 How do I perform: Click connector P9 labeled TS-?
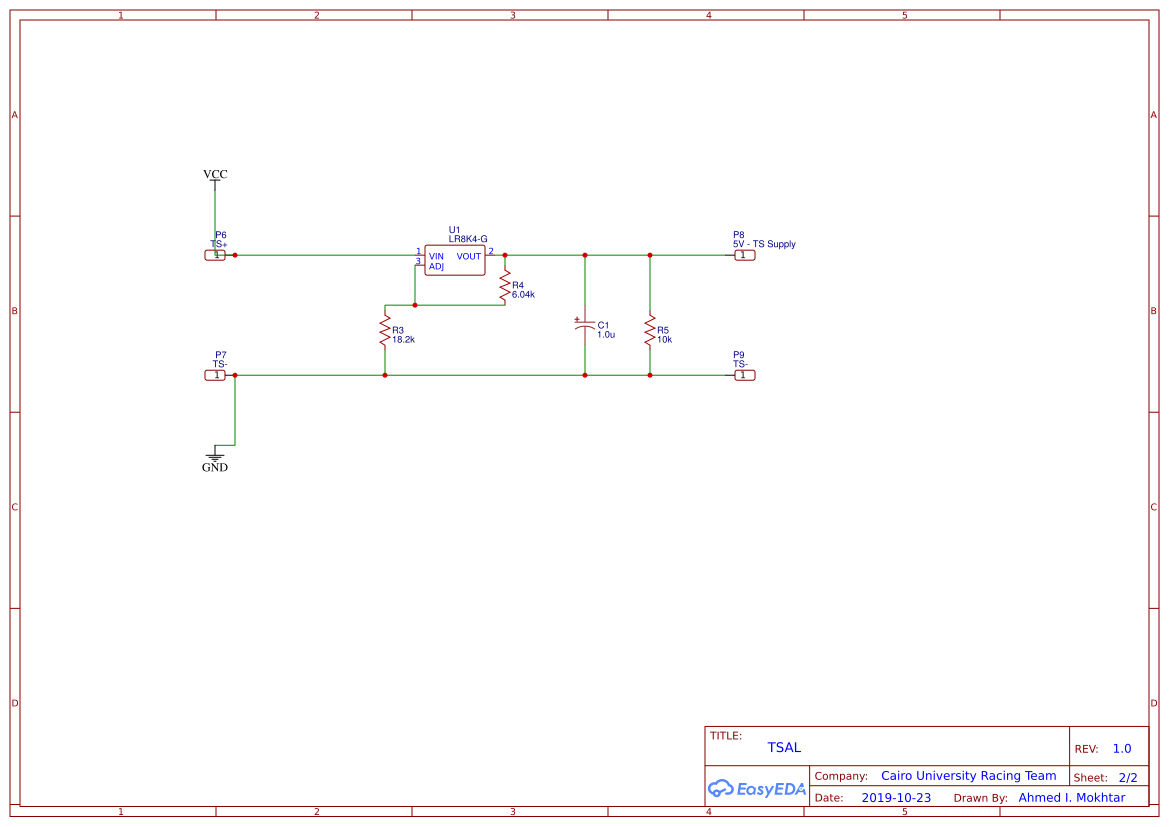pyautogui.click(x=743, y=374)
